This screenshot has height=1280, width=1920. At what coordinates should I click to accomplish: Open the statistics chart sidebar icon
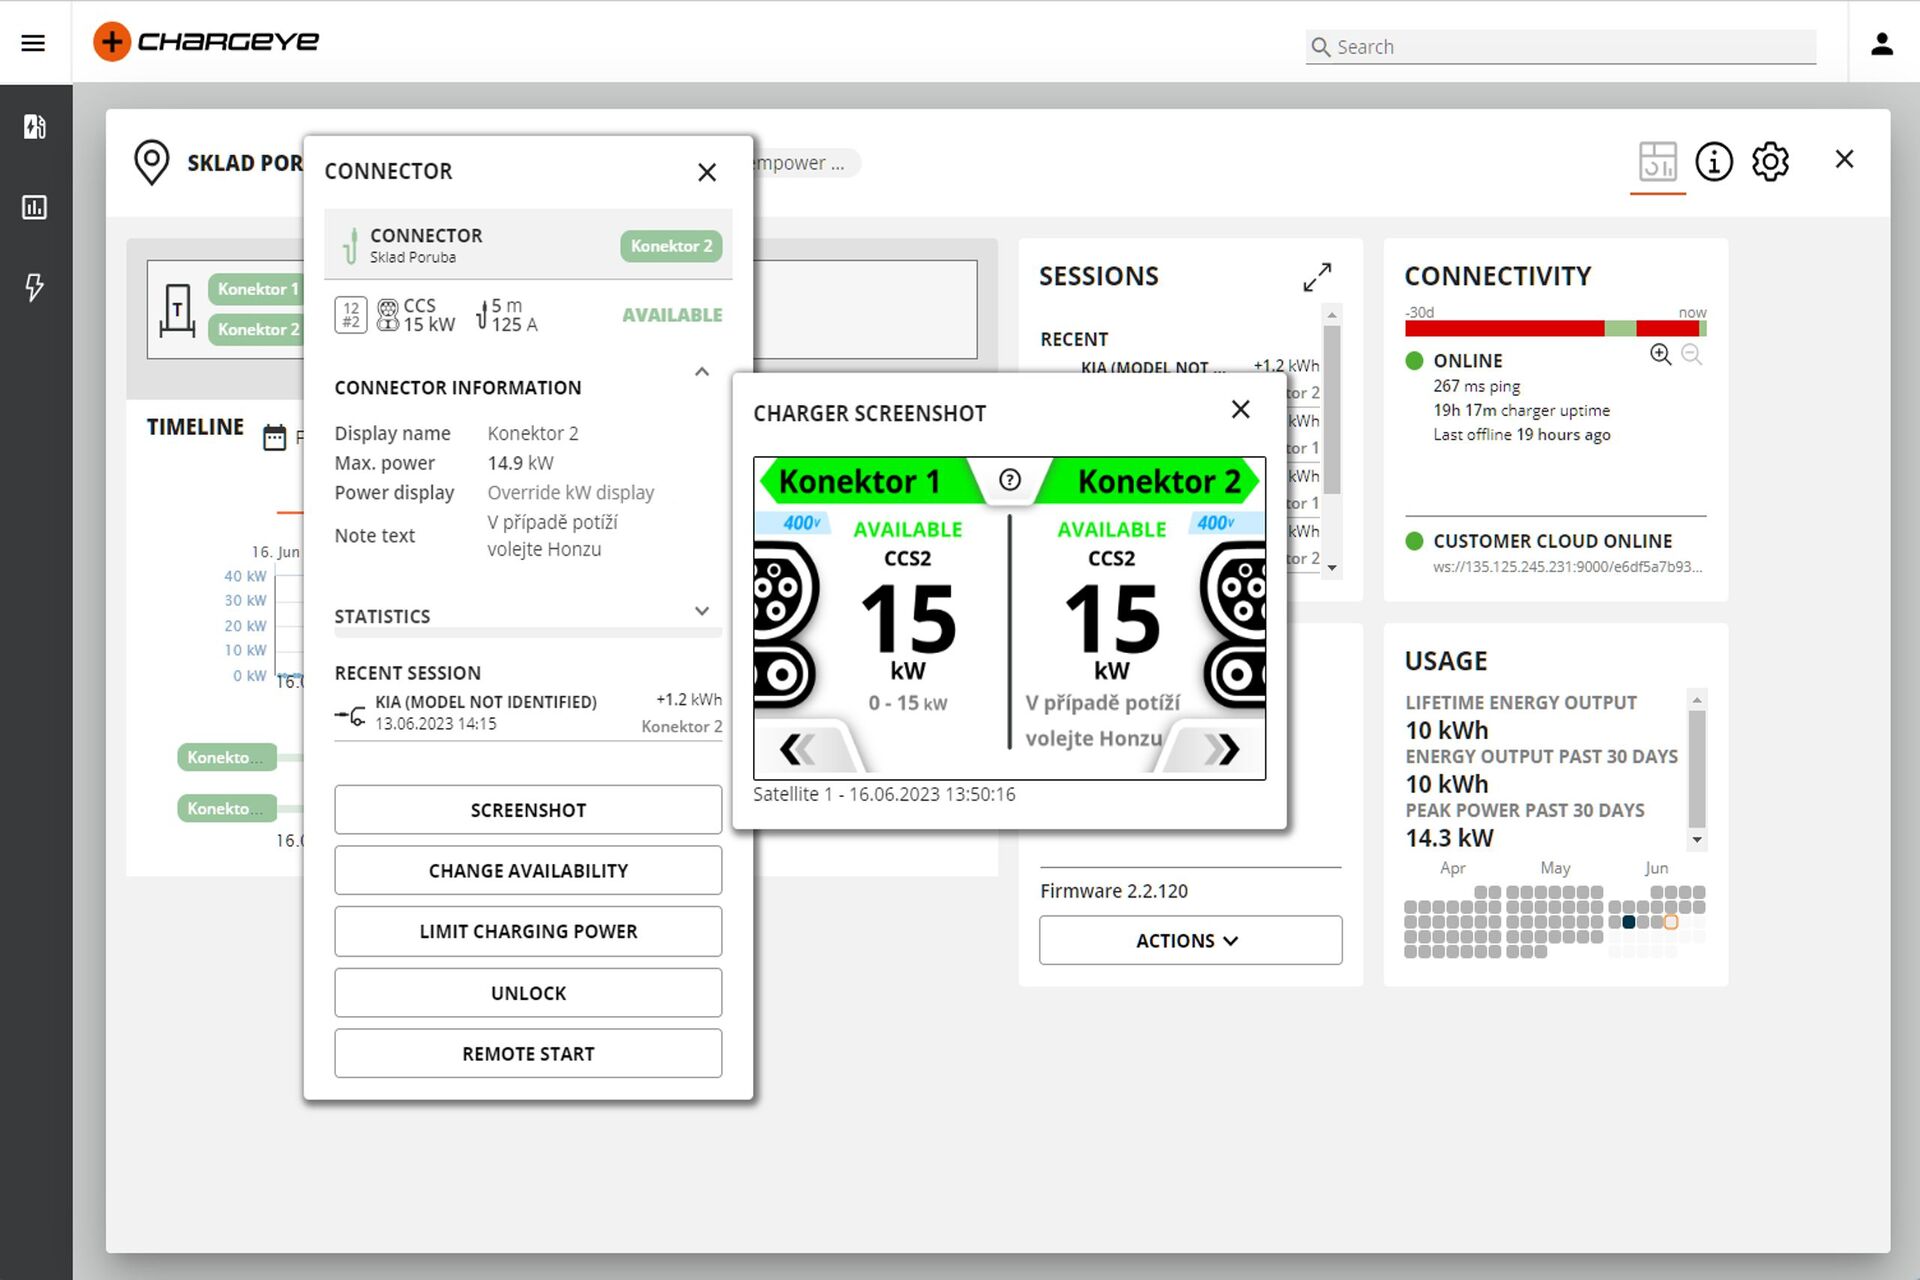pyautogui.click(x=35, y=208)
